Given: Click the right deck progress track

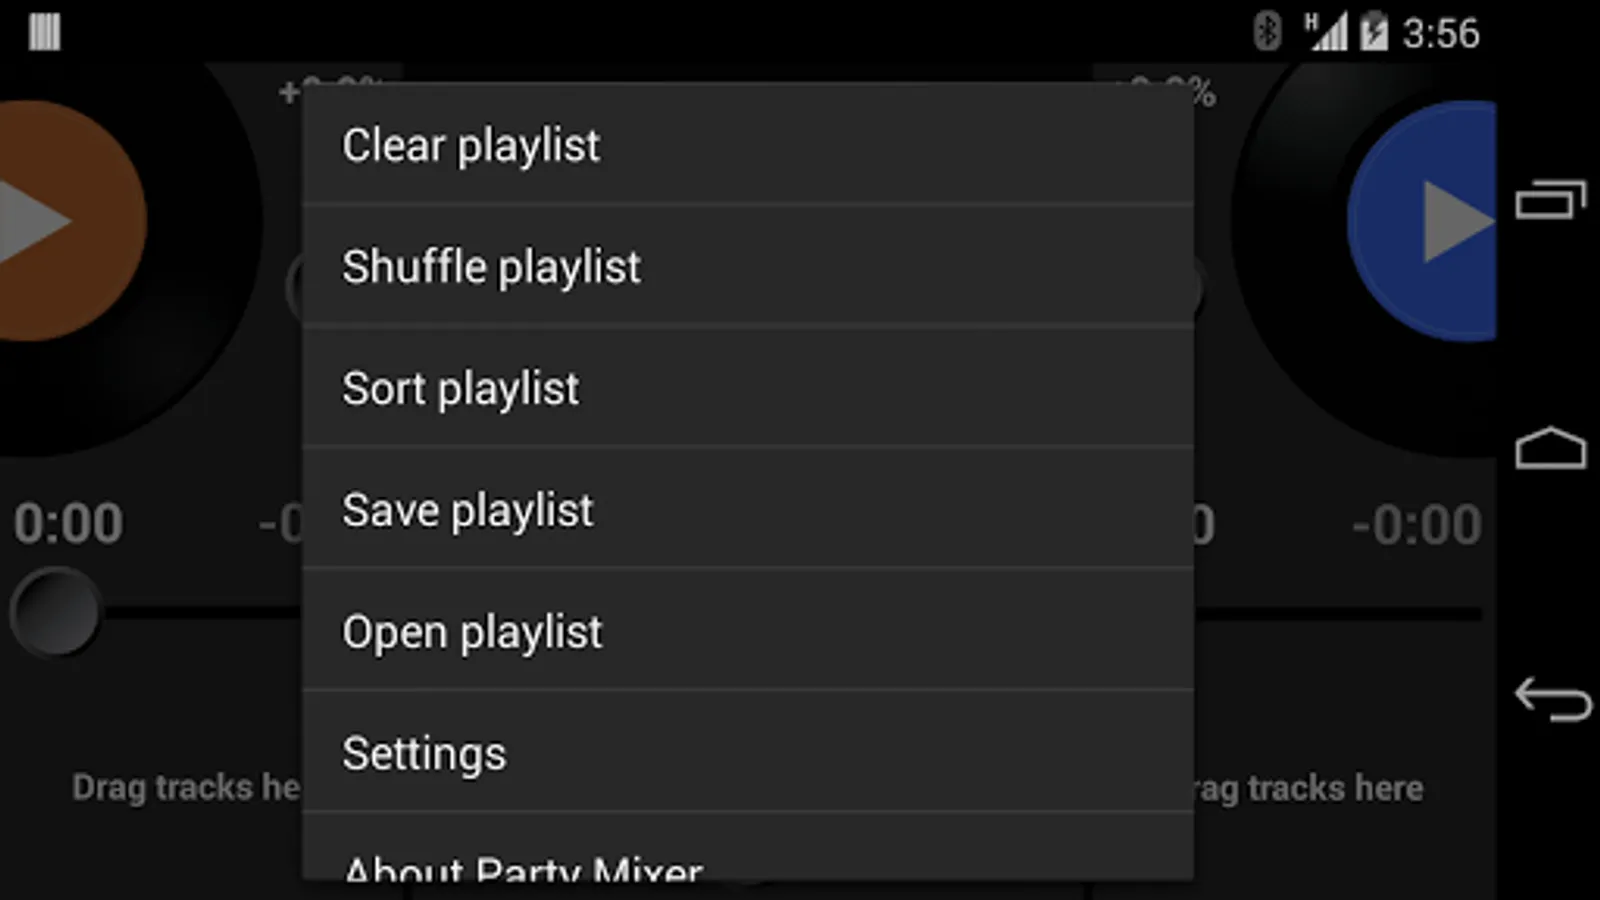Looking at the screenshot, I should point(1339,614).
